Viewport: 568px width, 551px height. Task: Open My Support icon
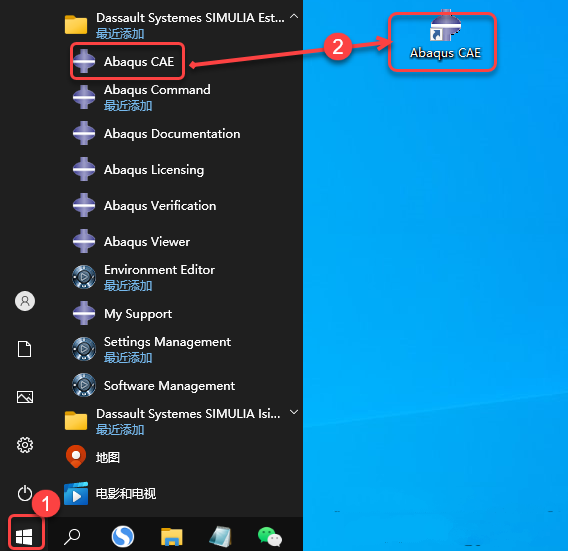tap(84, 313)
